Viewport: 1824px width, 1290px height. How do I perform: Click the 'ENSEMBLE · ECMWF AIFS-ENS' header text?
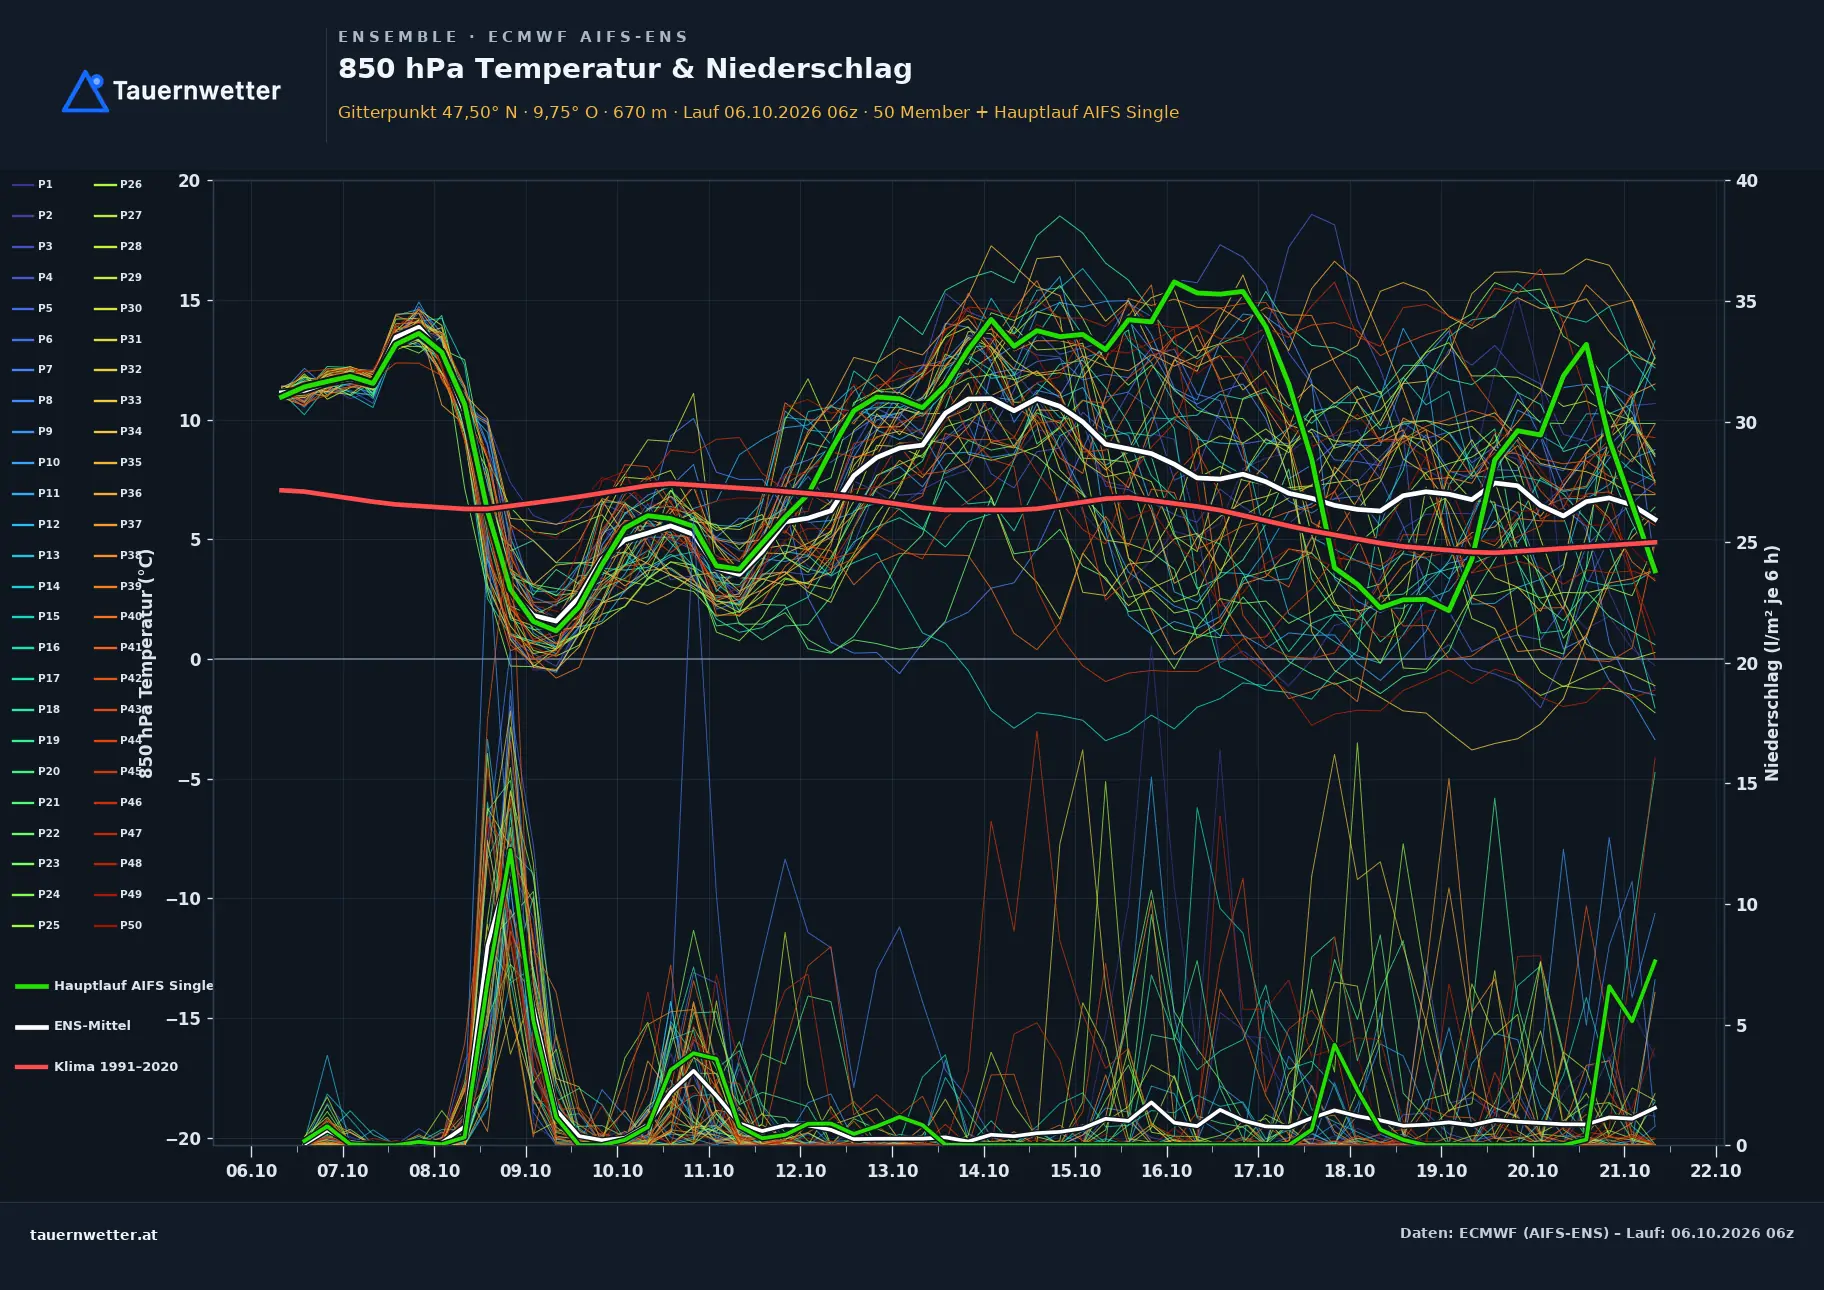pos(513,36)
